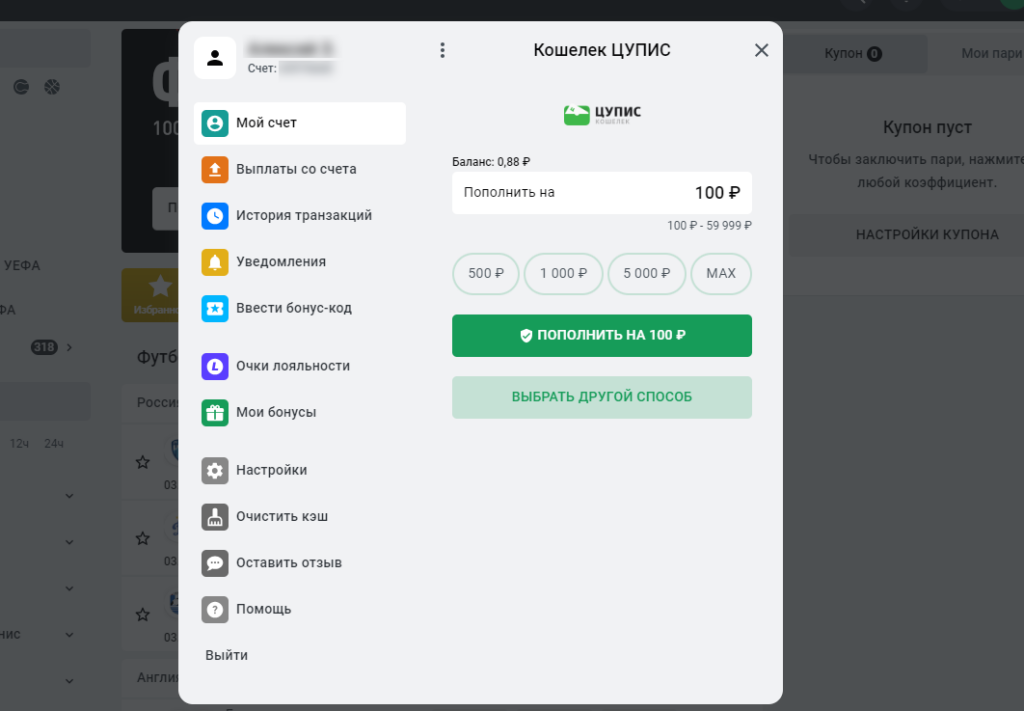The image size is (1024, 711).
Task: Switch to Мои пари tab in background
Action: coord(991,54)
